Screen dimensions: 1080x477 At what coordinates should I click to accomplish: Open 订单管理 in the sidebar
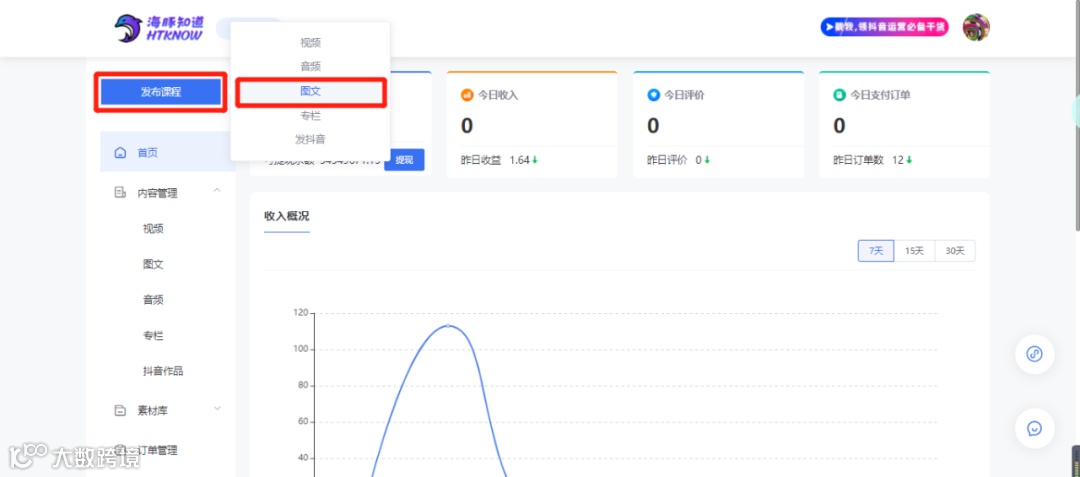[158, 450]
